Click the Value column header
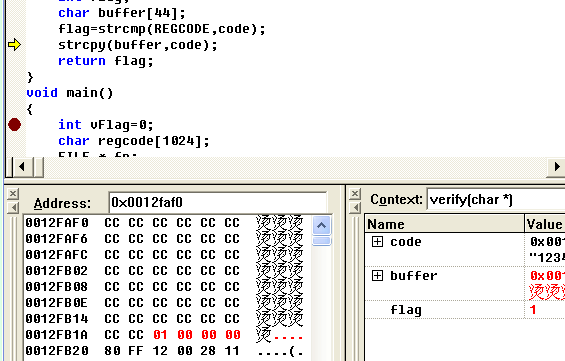Image resolution: width=565 pixels, height=361 pixels. click(544, 224)
